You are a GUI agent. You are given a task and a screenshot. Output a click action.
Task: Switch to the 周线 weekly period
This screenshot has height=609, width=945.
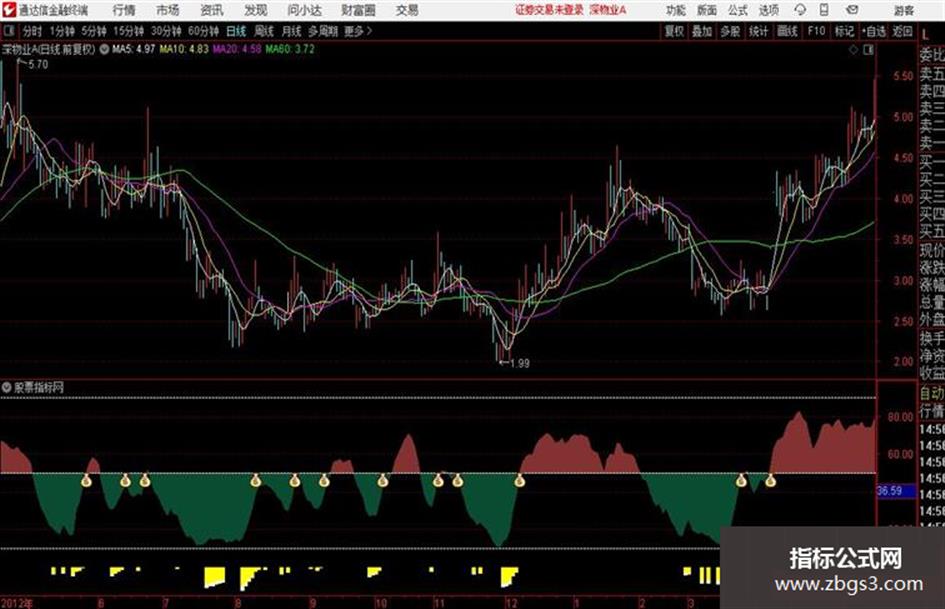(x=263, y=31)
